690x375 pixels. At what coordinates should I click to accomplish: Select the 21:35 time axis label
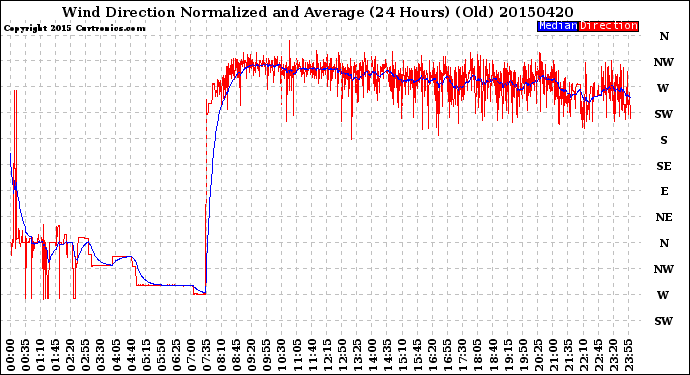568,355
